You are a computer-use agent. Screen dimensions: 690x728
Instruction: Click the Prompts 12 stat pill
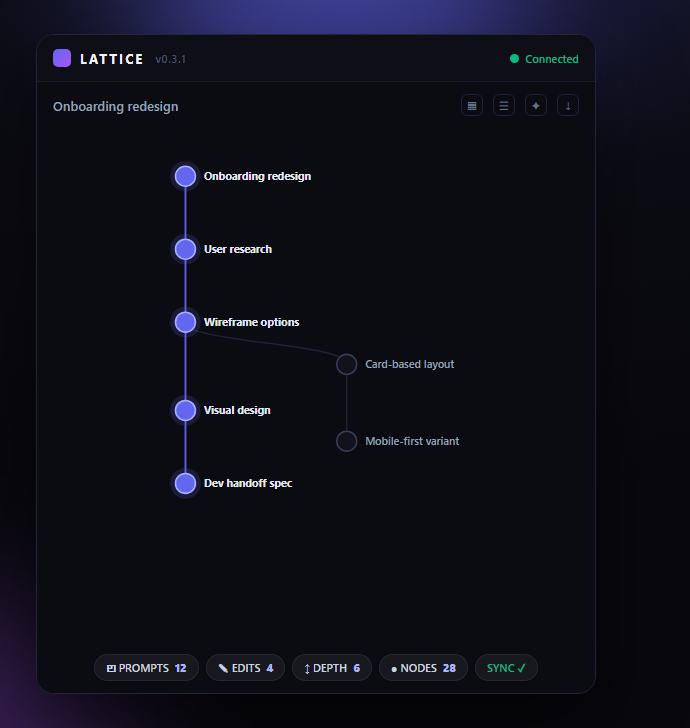(x=146, y=668)
